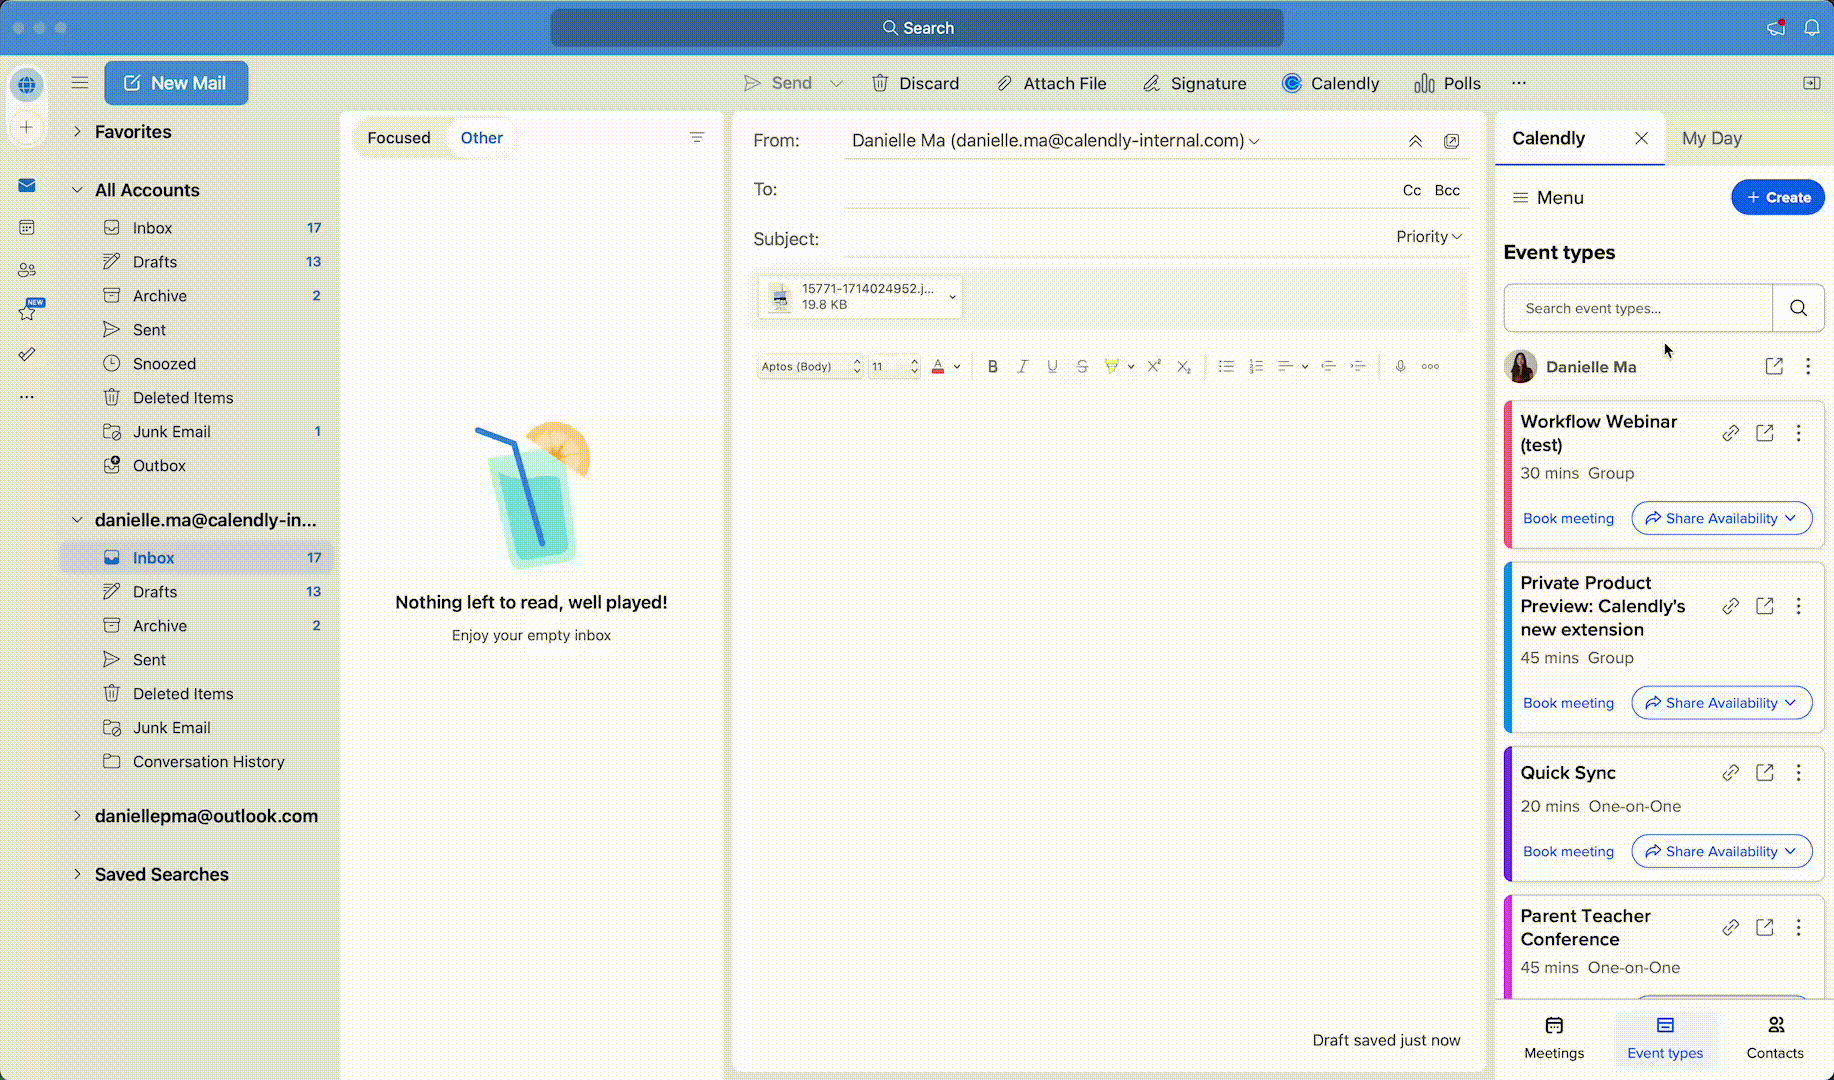Switch to the My Day tab

1712,138
